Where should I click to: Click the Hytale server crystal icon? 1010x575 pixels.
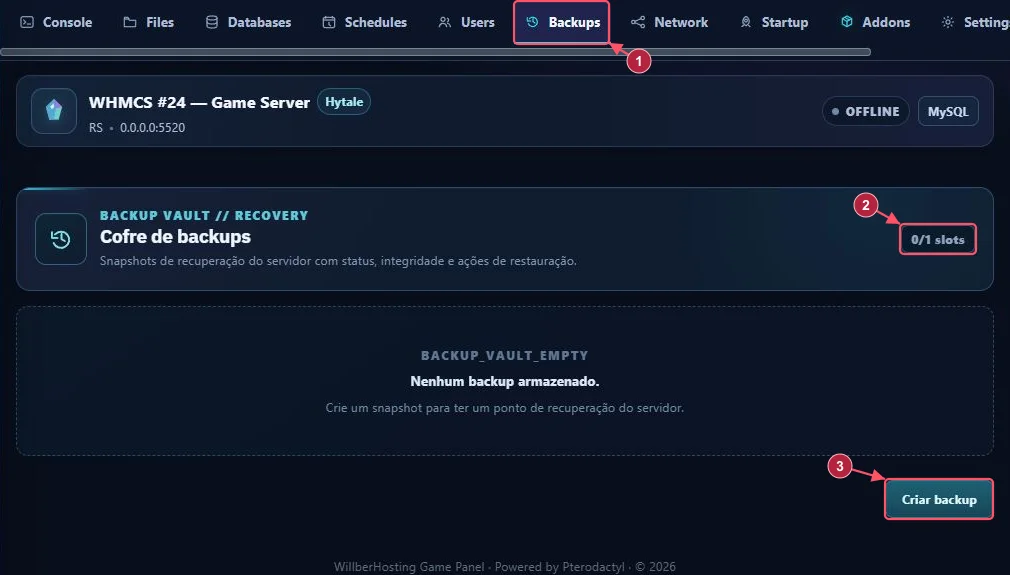pyautogui.click(x=54, y=111)
